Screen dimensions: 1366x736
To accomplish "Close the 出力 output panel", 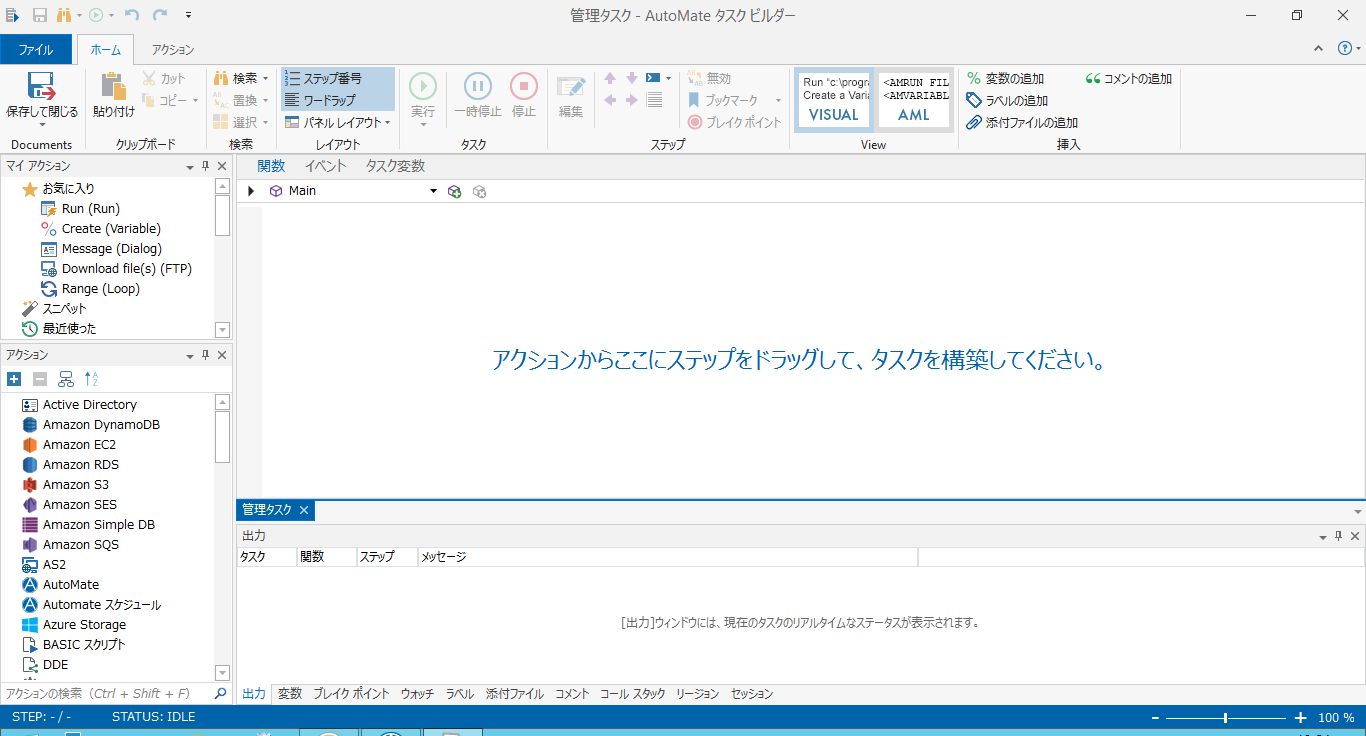I will 1355,536.
